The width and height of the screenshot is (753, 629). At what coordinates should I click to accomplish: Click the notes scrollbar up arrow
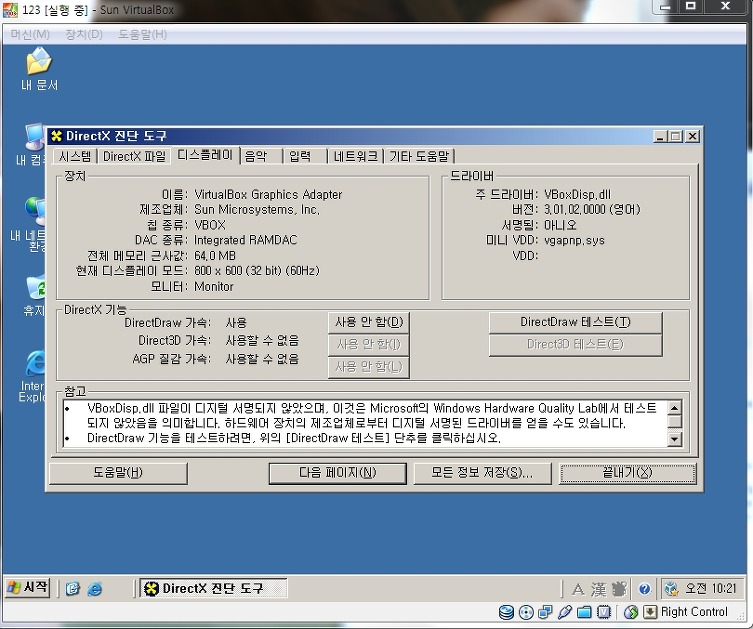(675, 408)
